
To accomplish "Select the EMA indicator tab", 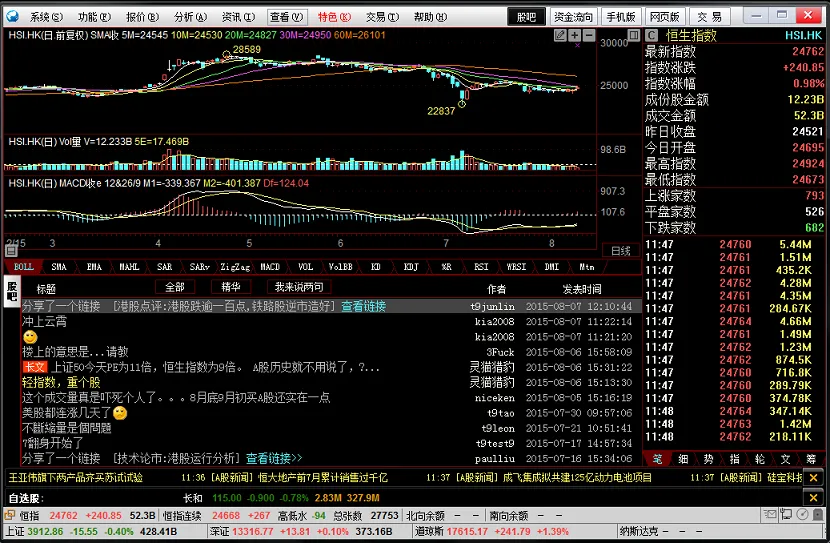I will coord(94,267).
